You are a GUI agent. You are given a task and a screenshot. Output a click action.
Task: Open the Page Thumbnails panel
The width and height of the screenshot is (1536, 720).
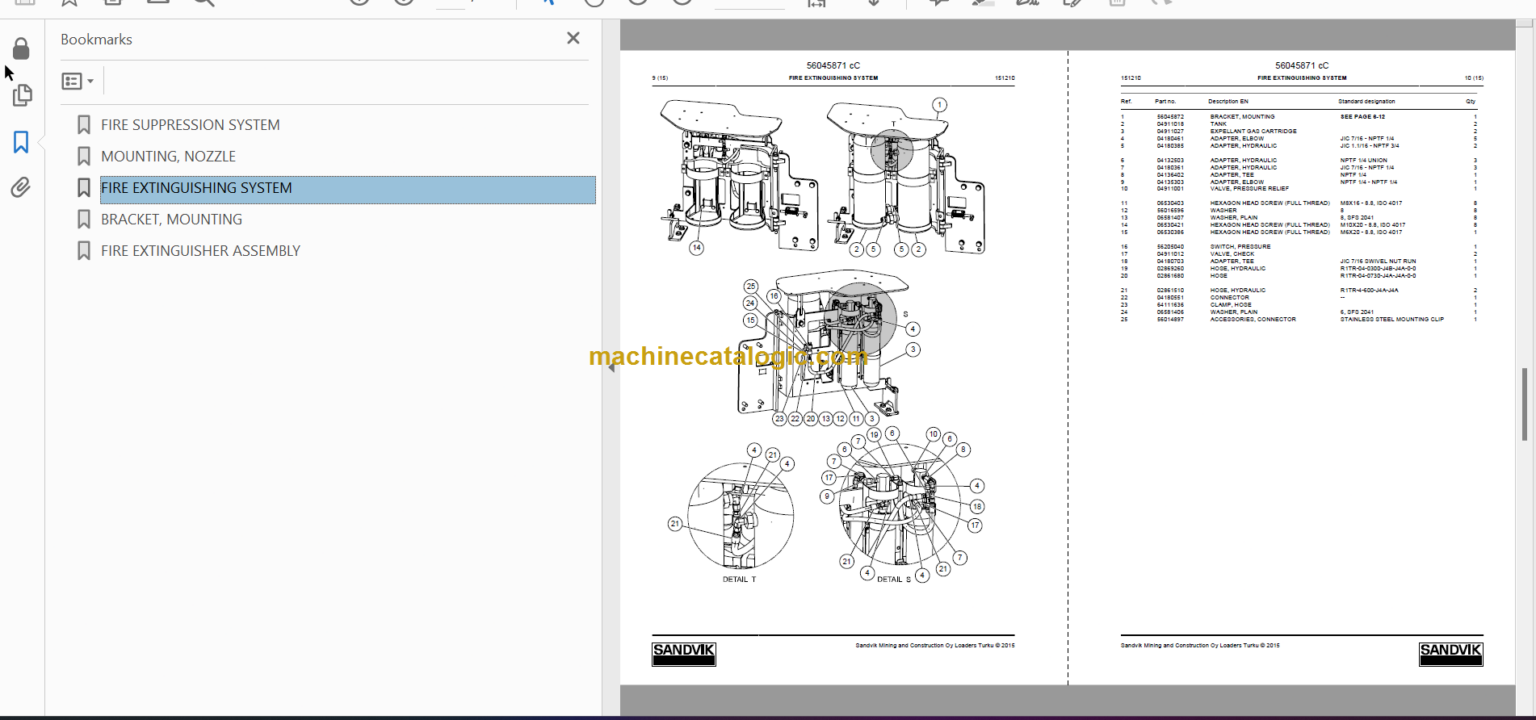coord(21,95)
